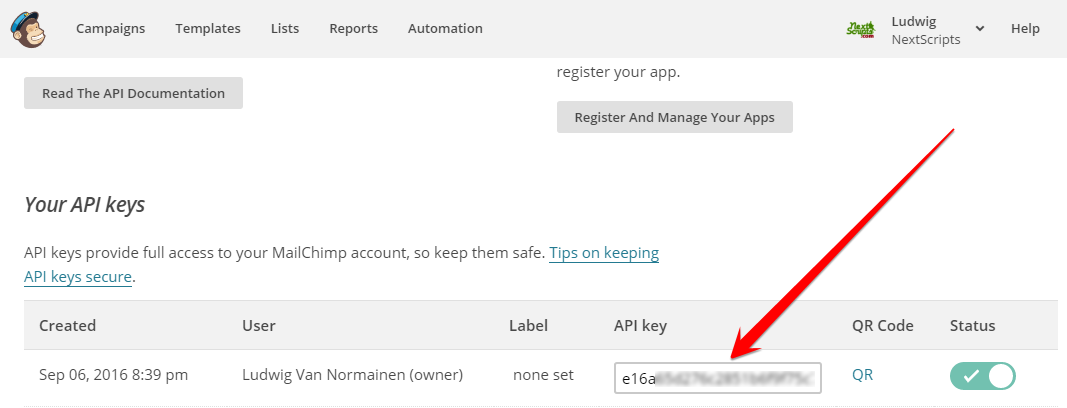Click the Created column header
Image resolution: width=1067 pixels, height=408 pixels.
[67, 326]
